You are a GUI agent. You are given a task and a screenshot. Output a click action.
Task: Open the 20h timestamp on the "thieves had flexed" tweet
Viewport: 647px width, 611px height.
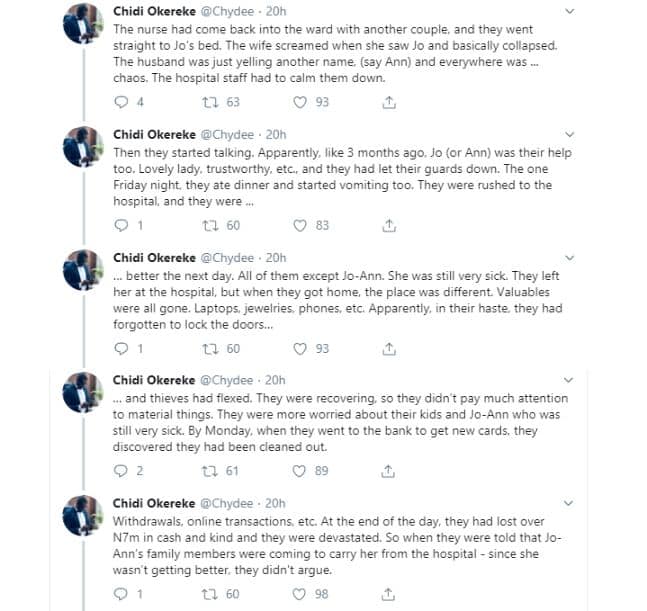coord(276,381)
